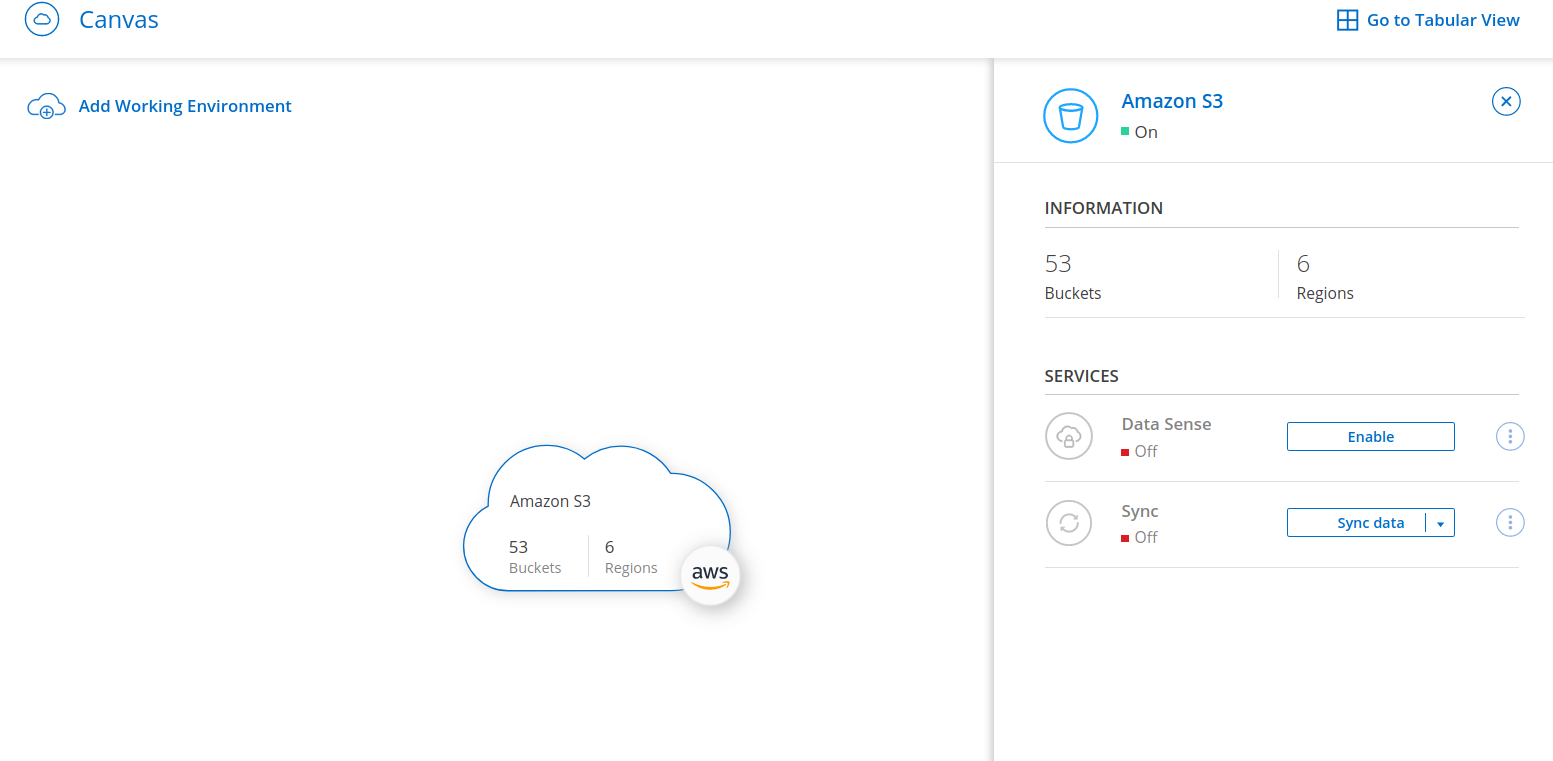Click the Data Sense cloud-lock icon

click(1069, 437)
